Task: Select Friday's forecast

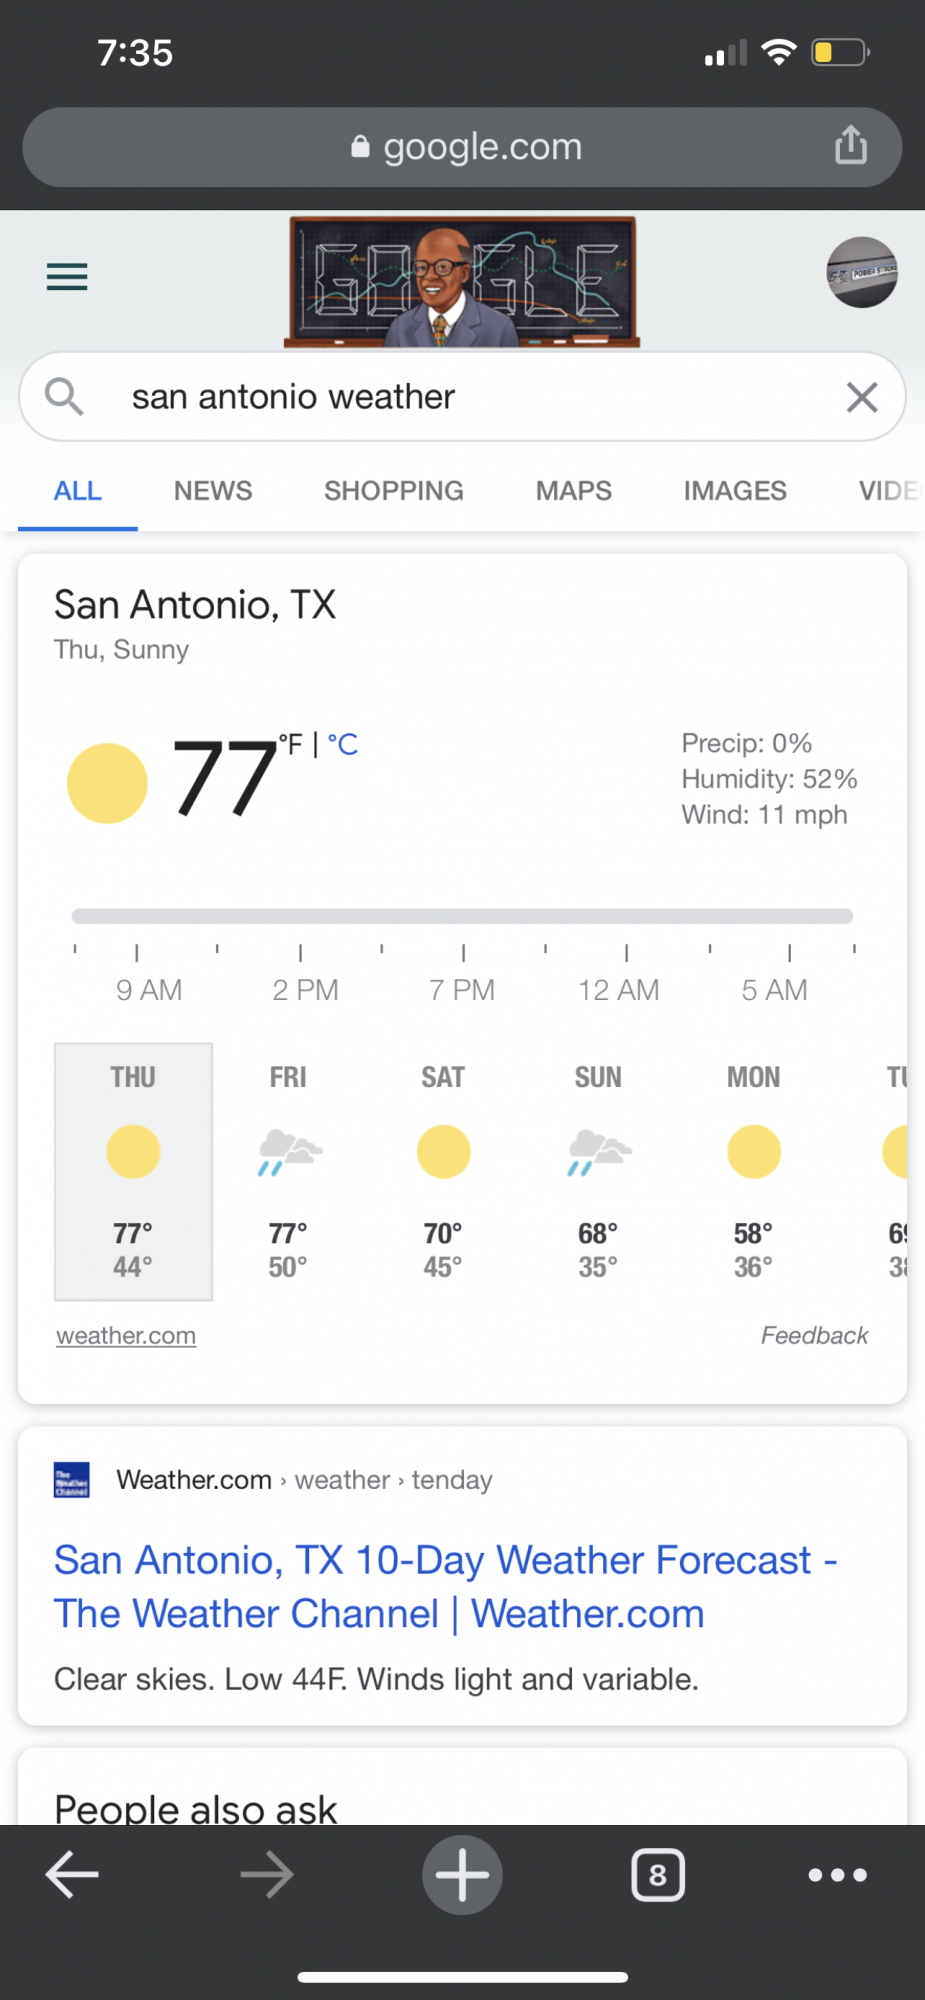Action: [x=288, y=1170]
